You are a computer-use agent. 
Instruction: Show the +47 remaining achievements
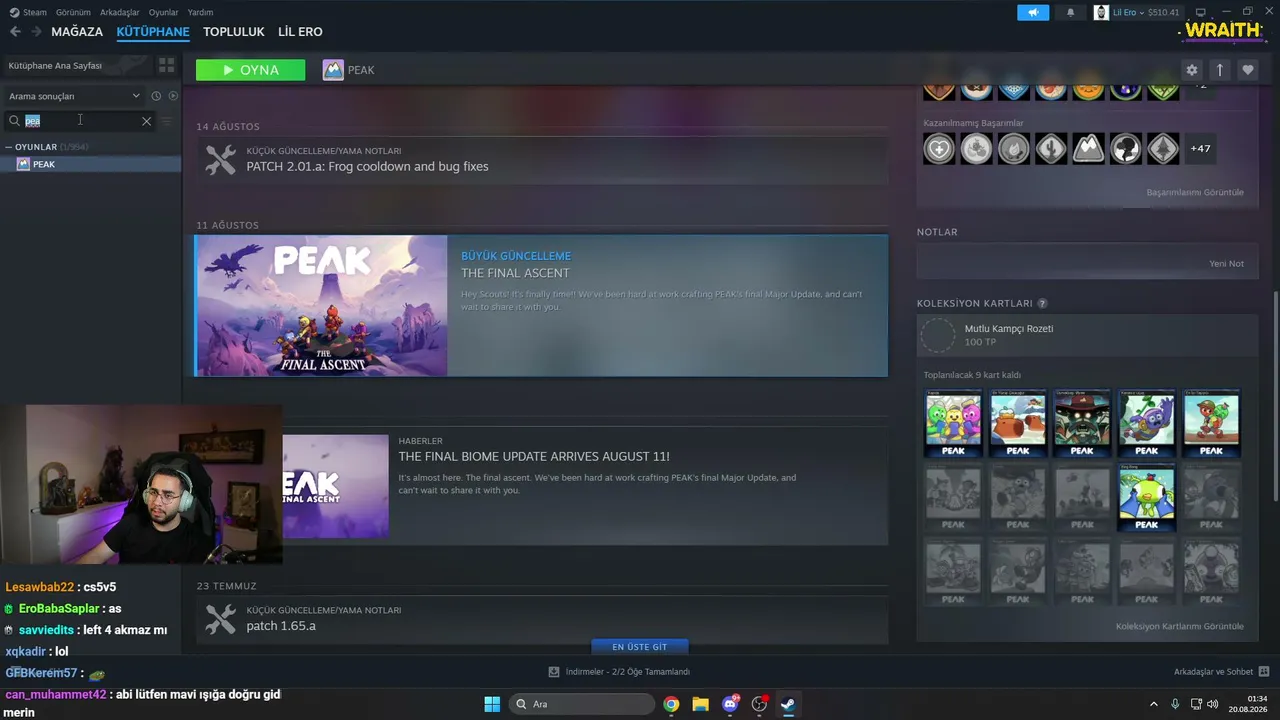click(1200, 149)
